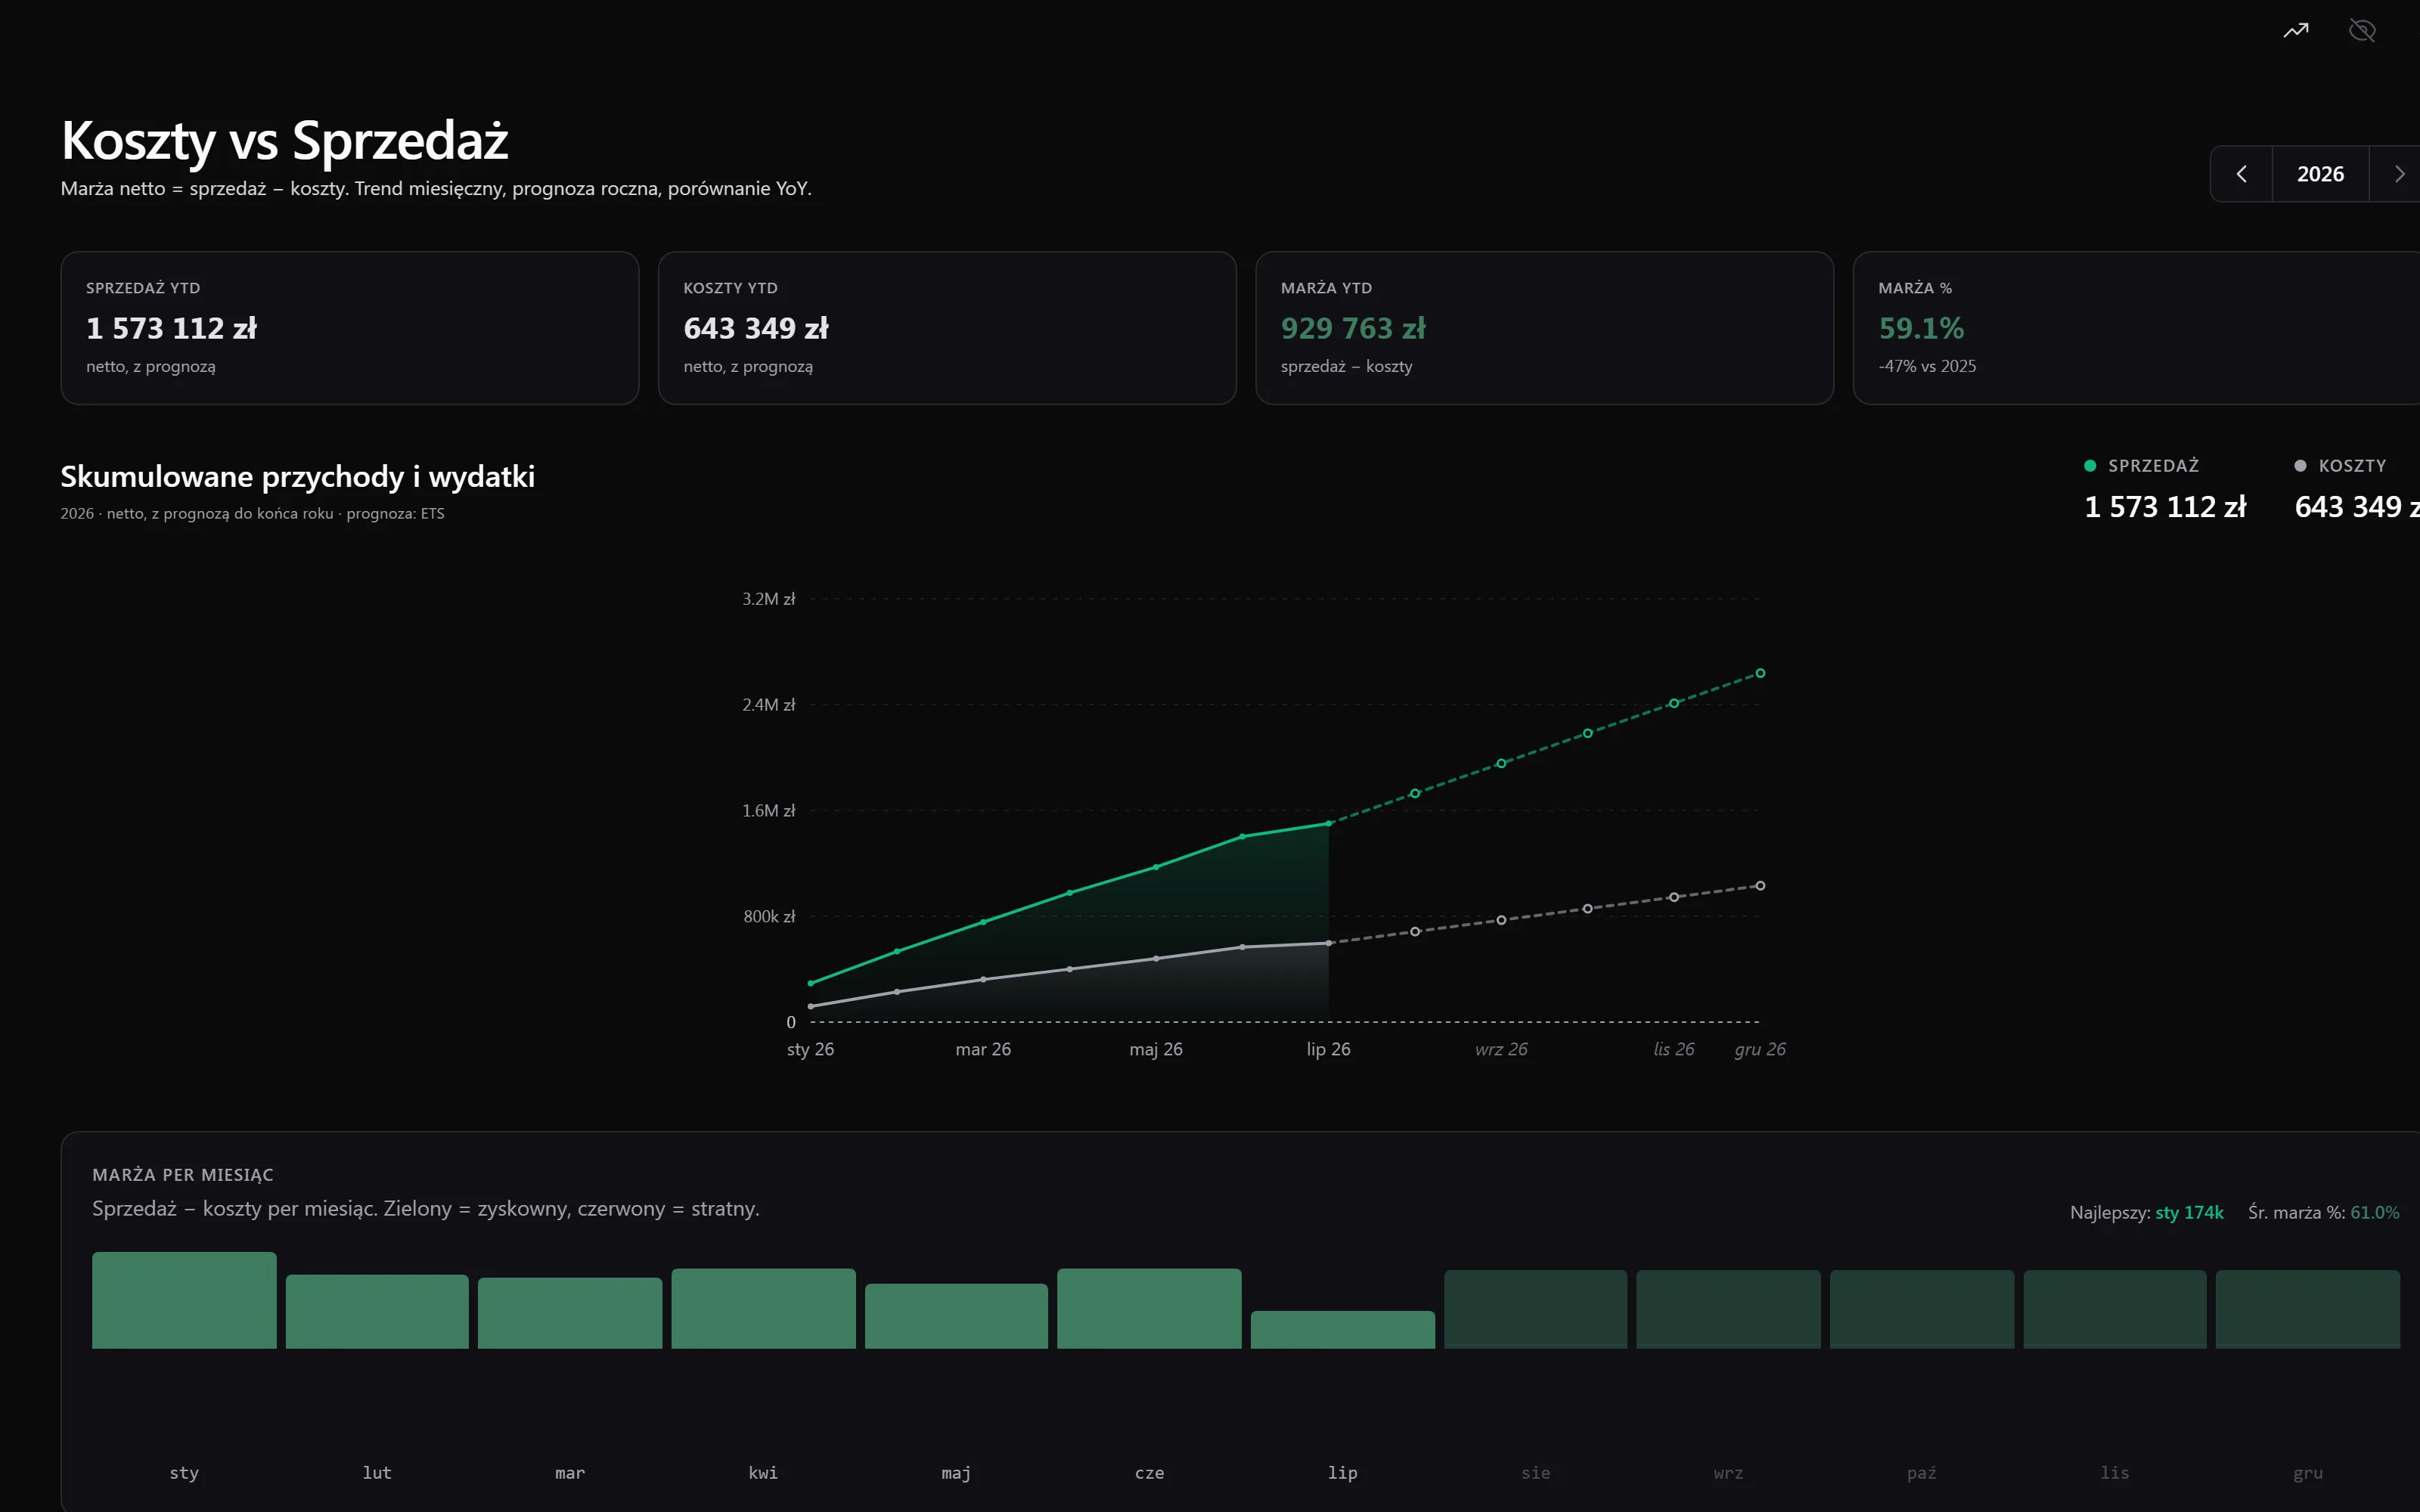The width and height of the screenshot is (2420, 1512).
Task: Open the Koszty YTD card
Action: pos(947,328)
